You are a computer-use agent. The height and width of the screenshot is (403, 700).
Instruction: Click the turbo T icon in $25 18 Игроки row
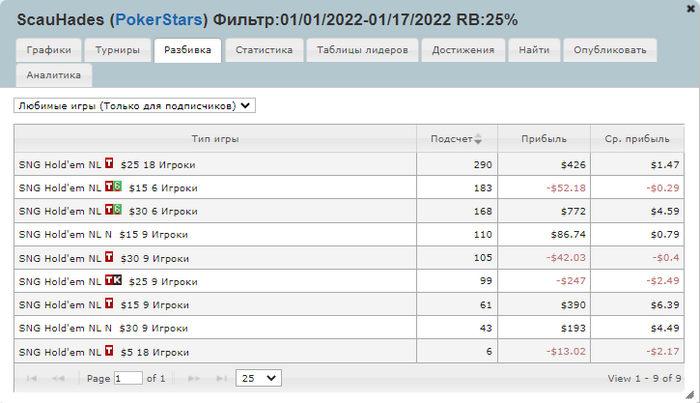109,163
